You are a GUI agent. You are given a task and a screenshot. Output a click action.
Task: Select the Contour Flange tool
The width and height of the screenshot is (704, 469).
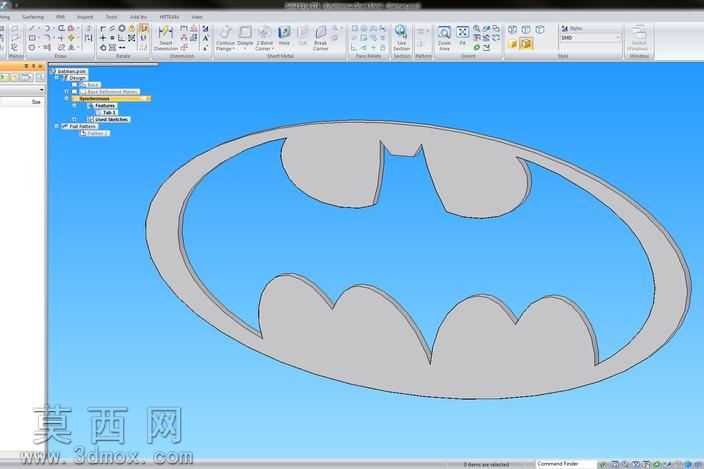tap(225, 38)
